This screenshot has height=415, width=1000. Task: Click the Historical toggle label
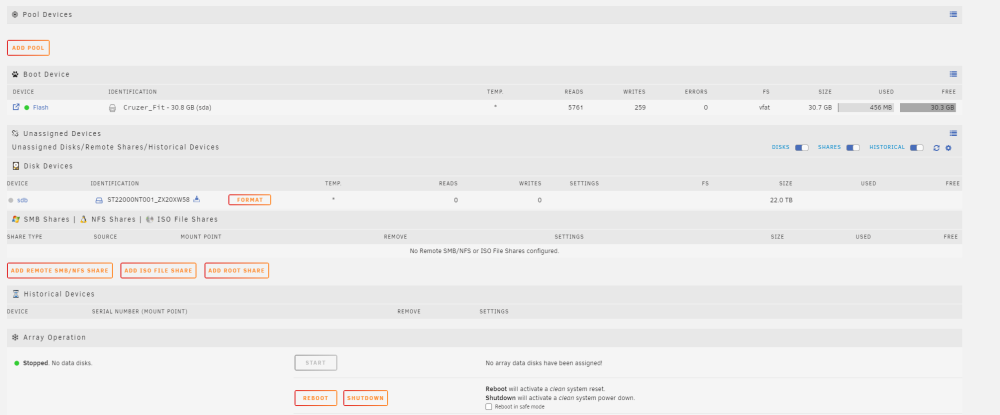click(887, 147)
